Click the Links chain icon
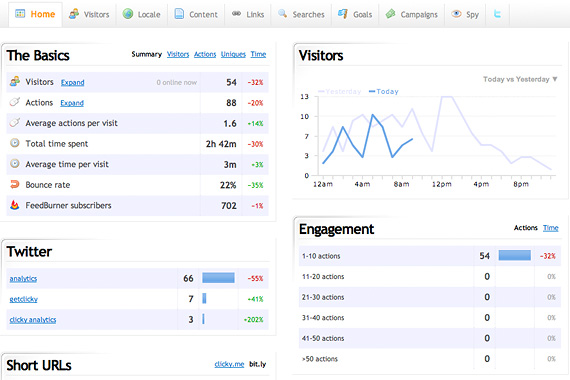This screenshot has height=380, width=570. pos(236,14)
